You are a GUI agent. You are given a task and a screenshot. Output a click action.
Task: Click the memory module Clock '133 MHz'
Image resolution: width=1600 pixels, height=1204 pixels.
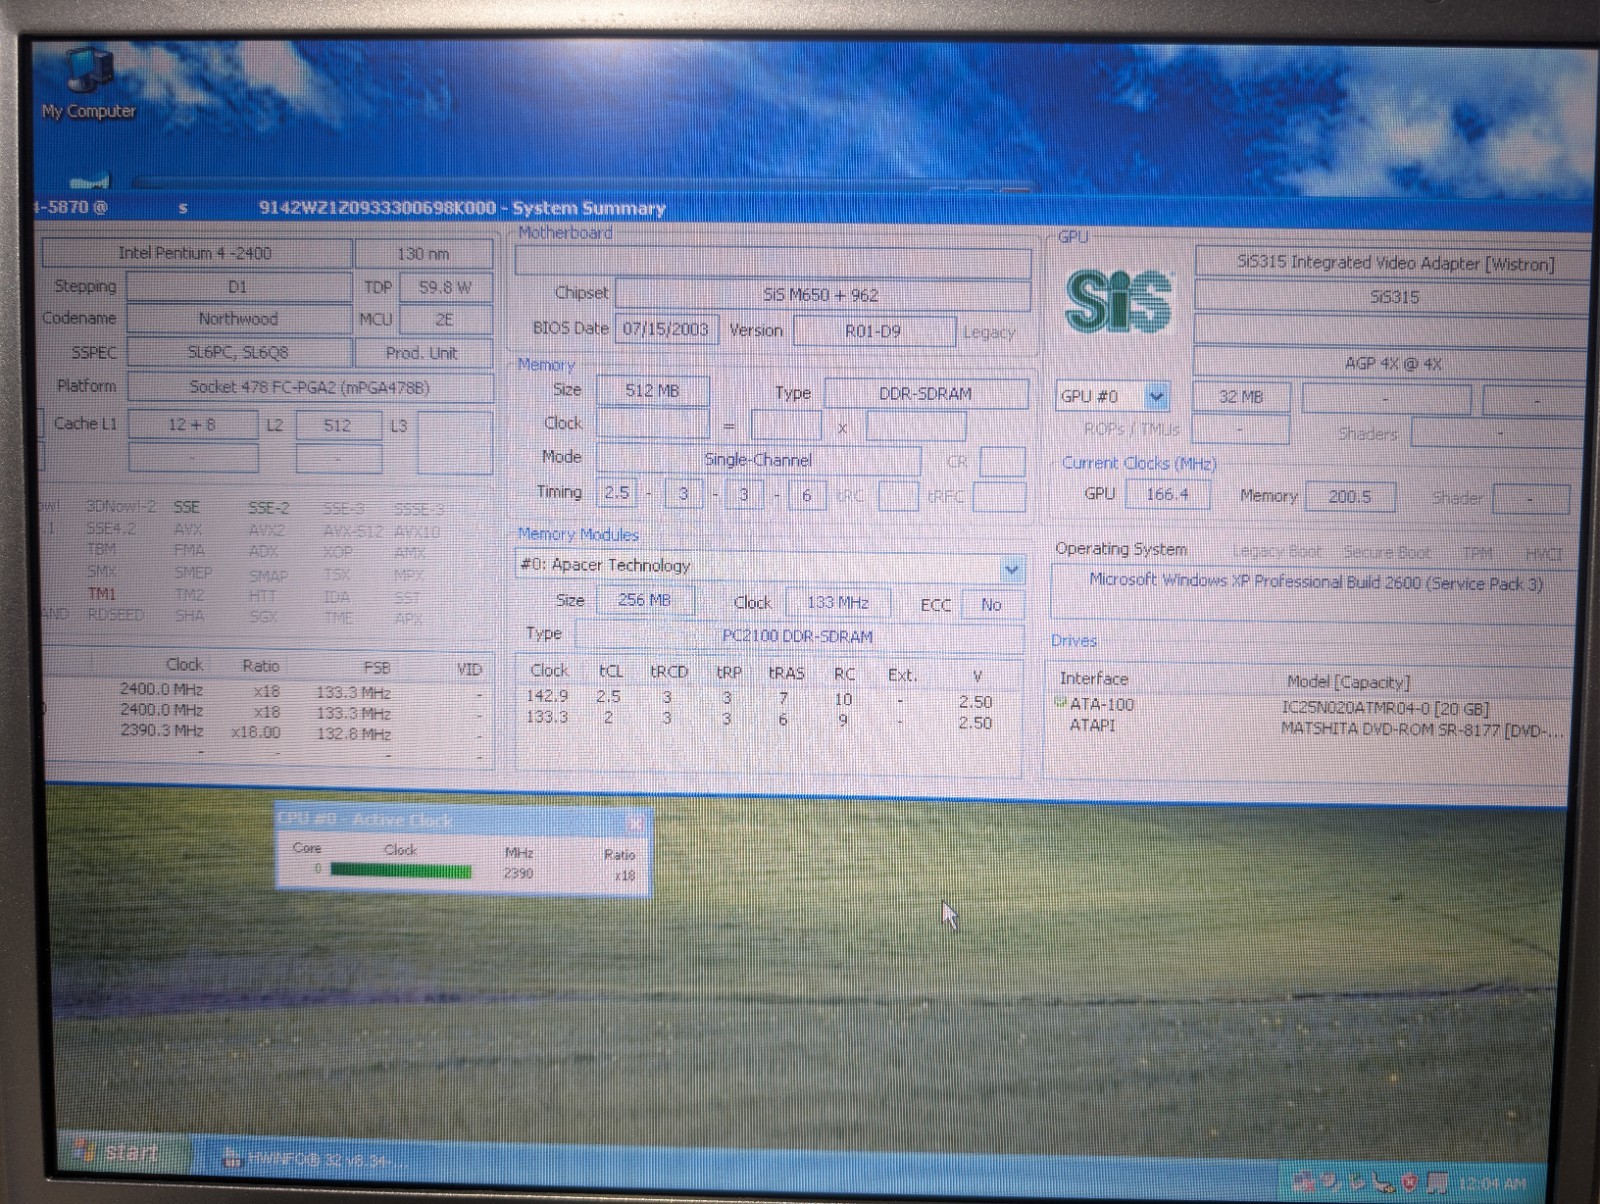(838, 603)
